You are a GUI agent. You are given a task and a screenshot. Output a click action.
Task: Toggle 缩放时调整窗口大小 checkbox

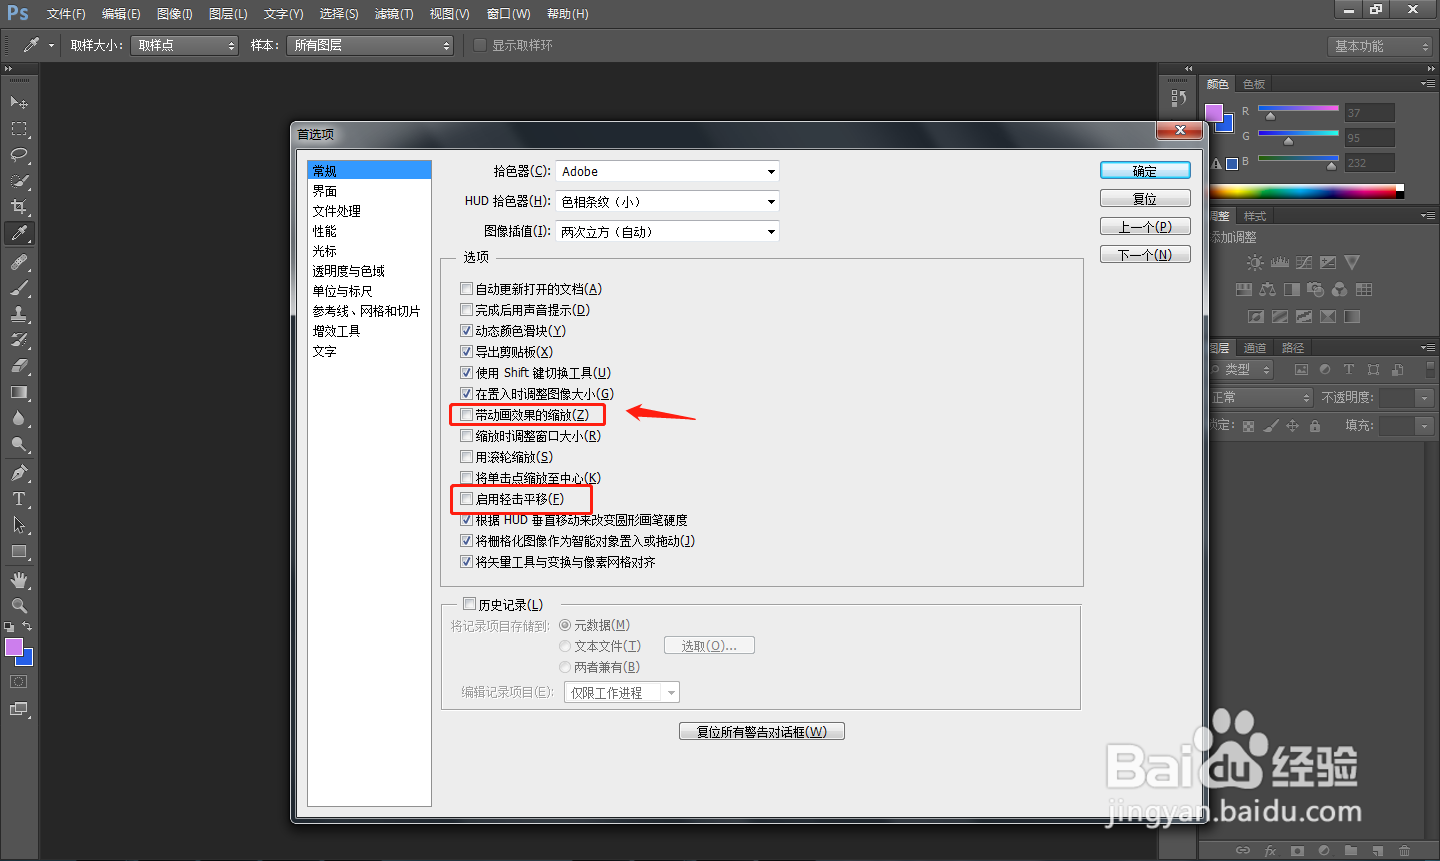(x=466, y=436)
